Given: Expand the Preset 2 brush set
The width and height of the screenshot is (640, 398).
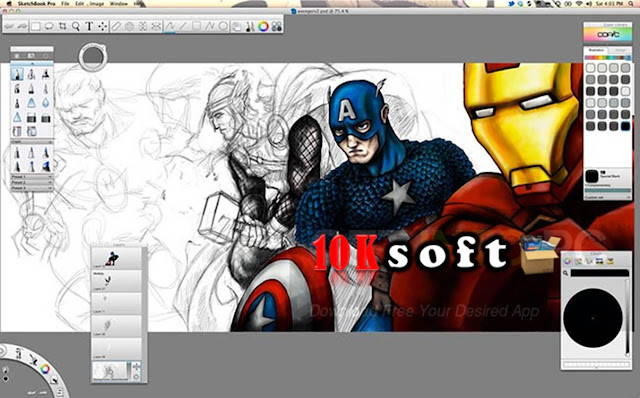Looking at the screenshot, I should (32, 183).
